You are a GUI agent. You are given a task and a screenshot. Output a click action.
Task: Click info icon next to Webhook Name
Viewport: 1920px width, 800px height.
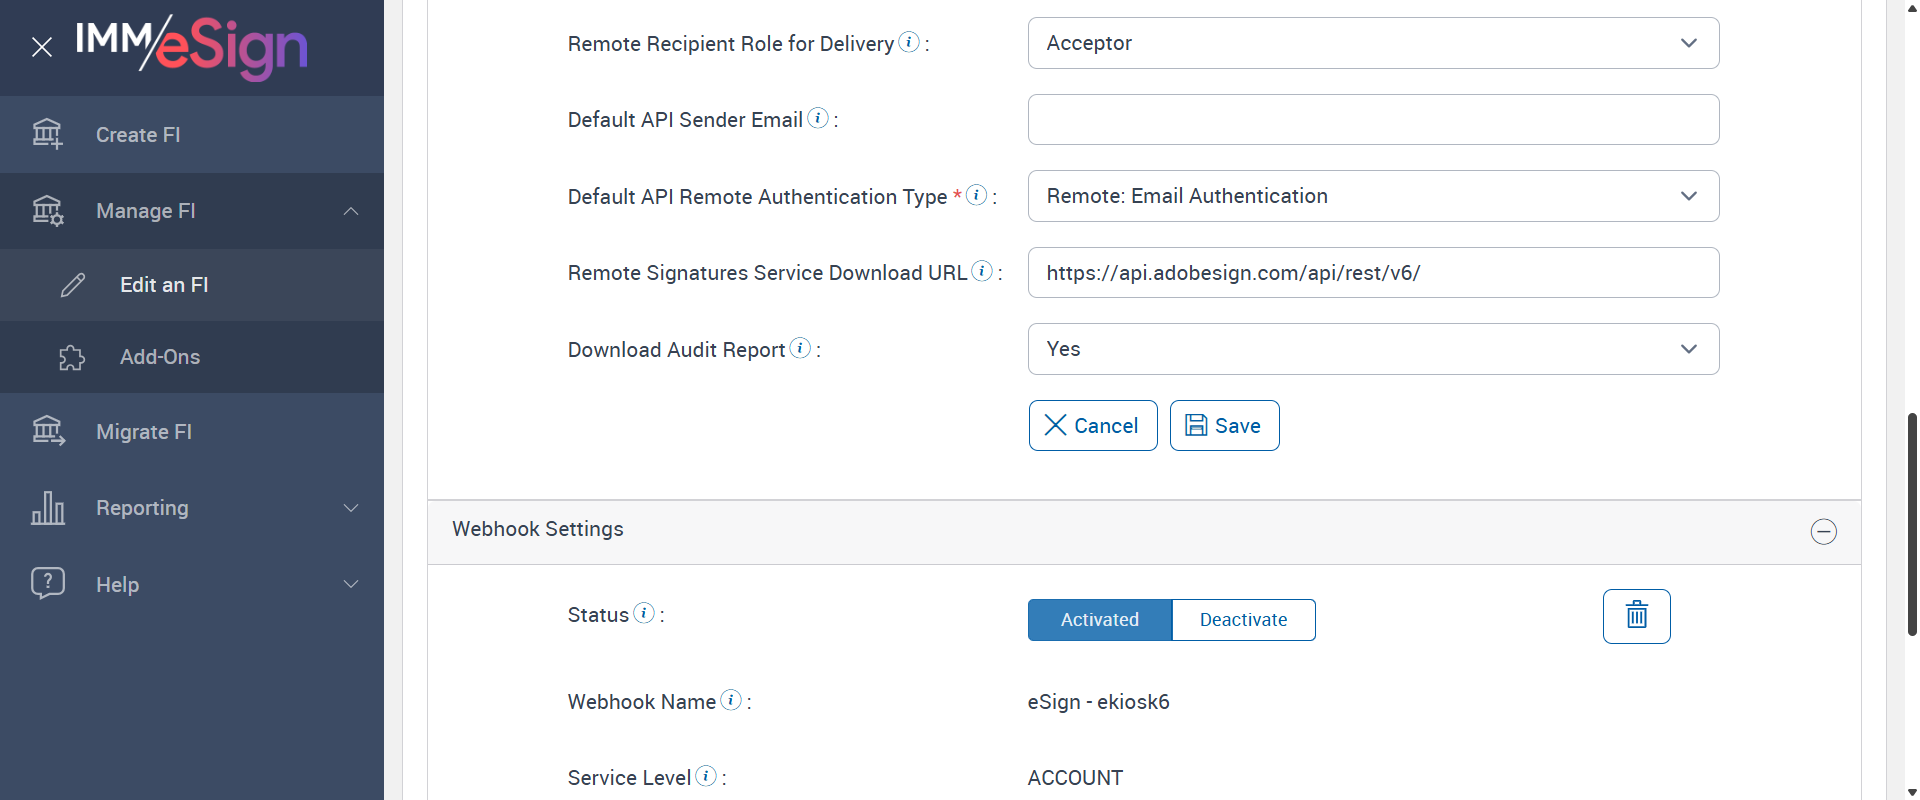(732, 700)
